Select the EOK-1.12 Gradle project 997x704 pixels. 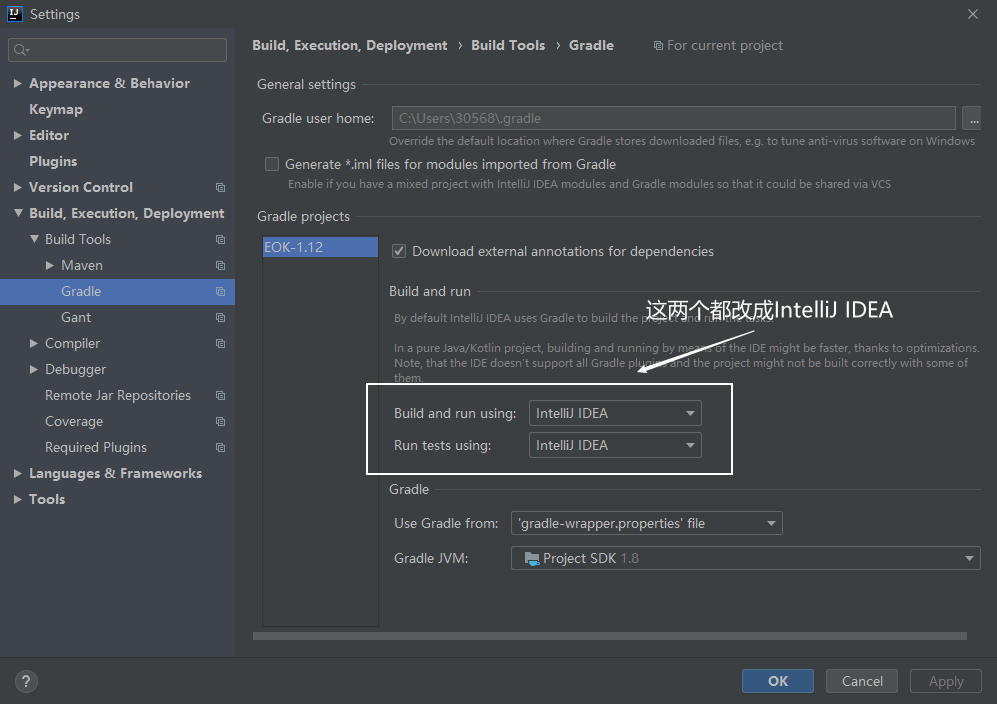(x=320, y=247)
